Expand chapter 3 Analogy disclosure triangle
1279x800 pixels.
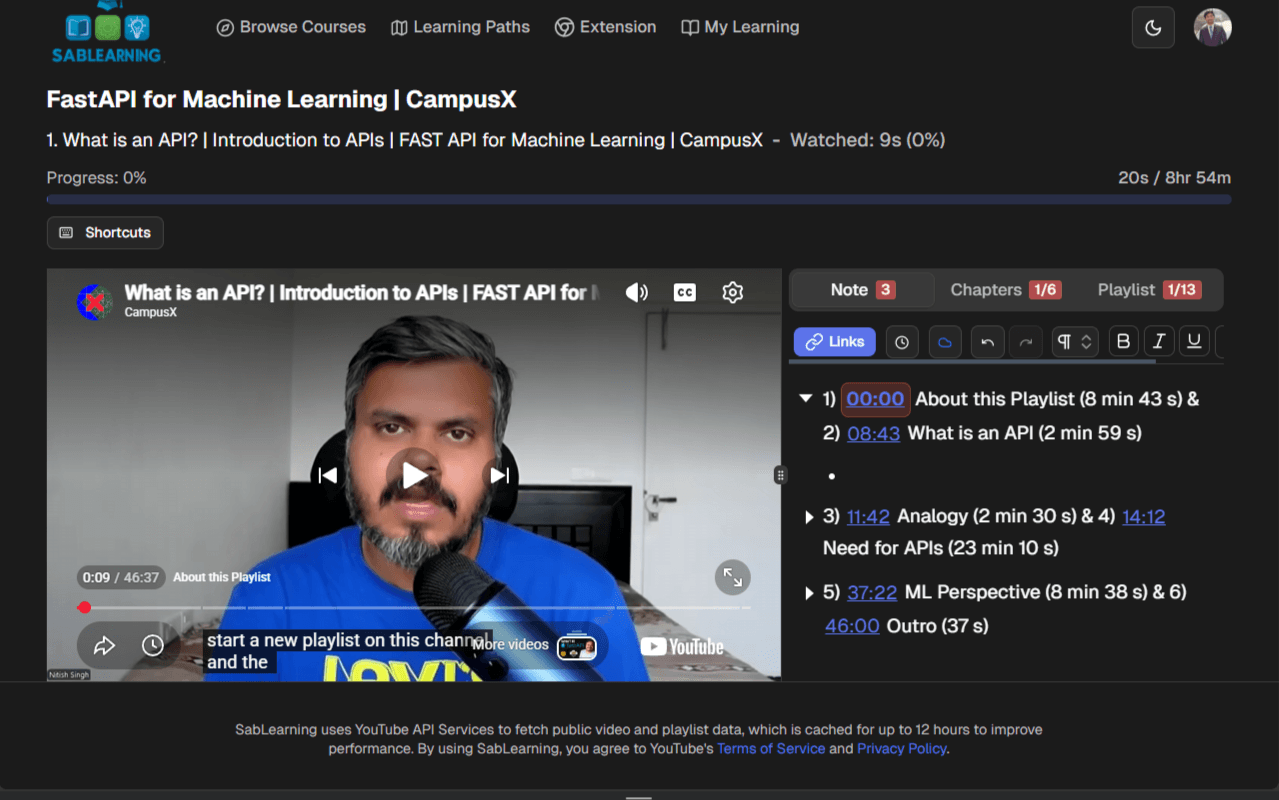(x=808, y=516)
